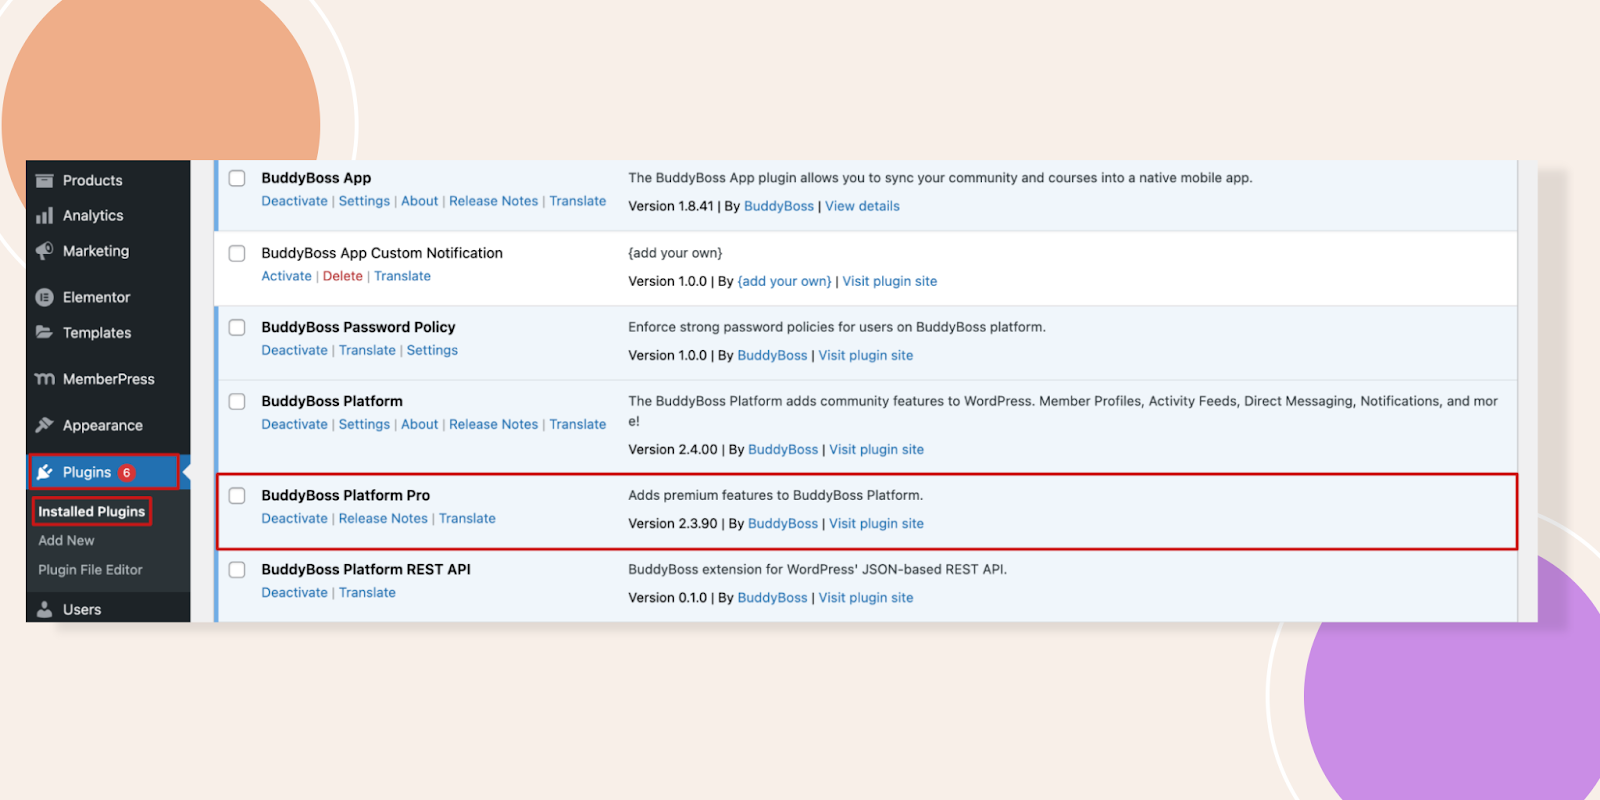The width and height of the screenshot is (1600, 800).
Task: Select the BuddyBoss Platform plugin checkbox
Action: (x=237, y=401)
